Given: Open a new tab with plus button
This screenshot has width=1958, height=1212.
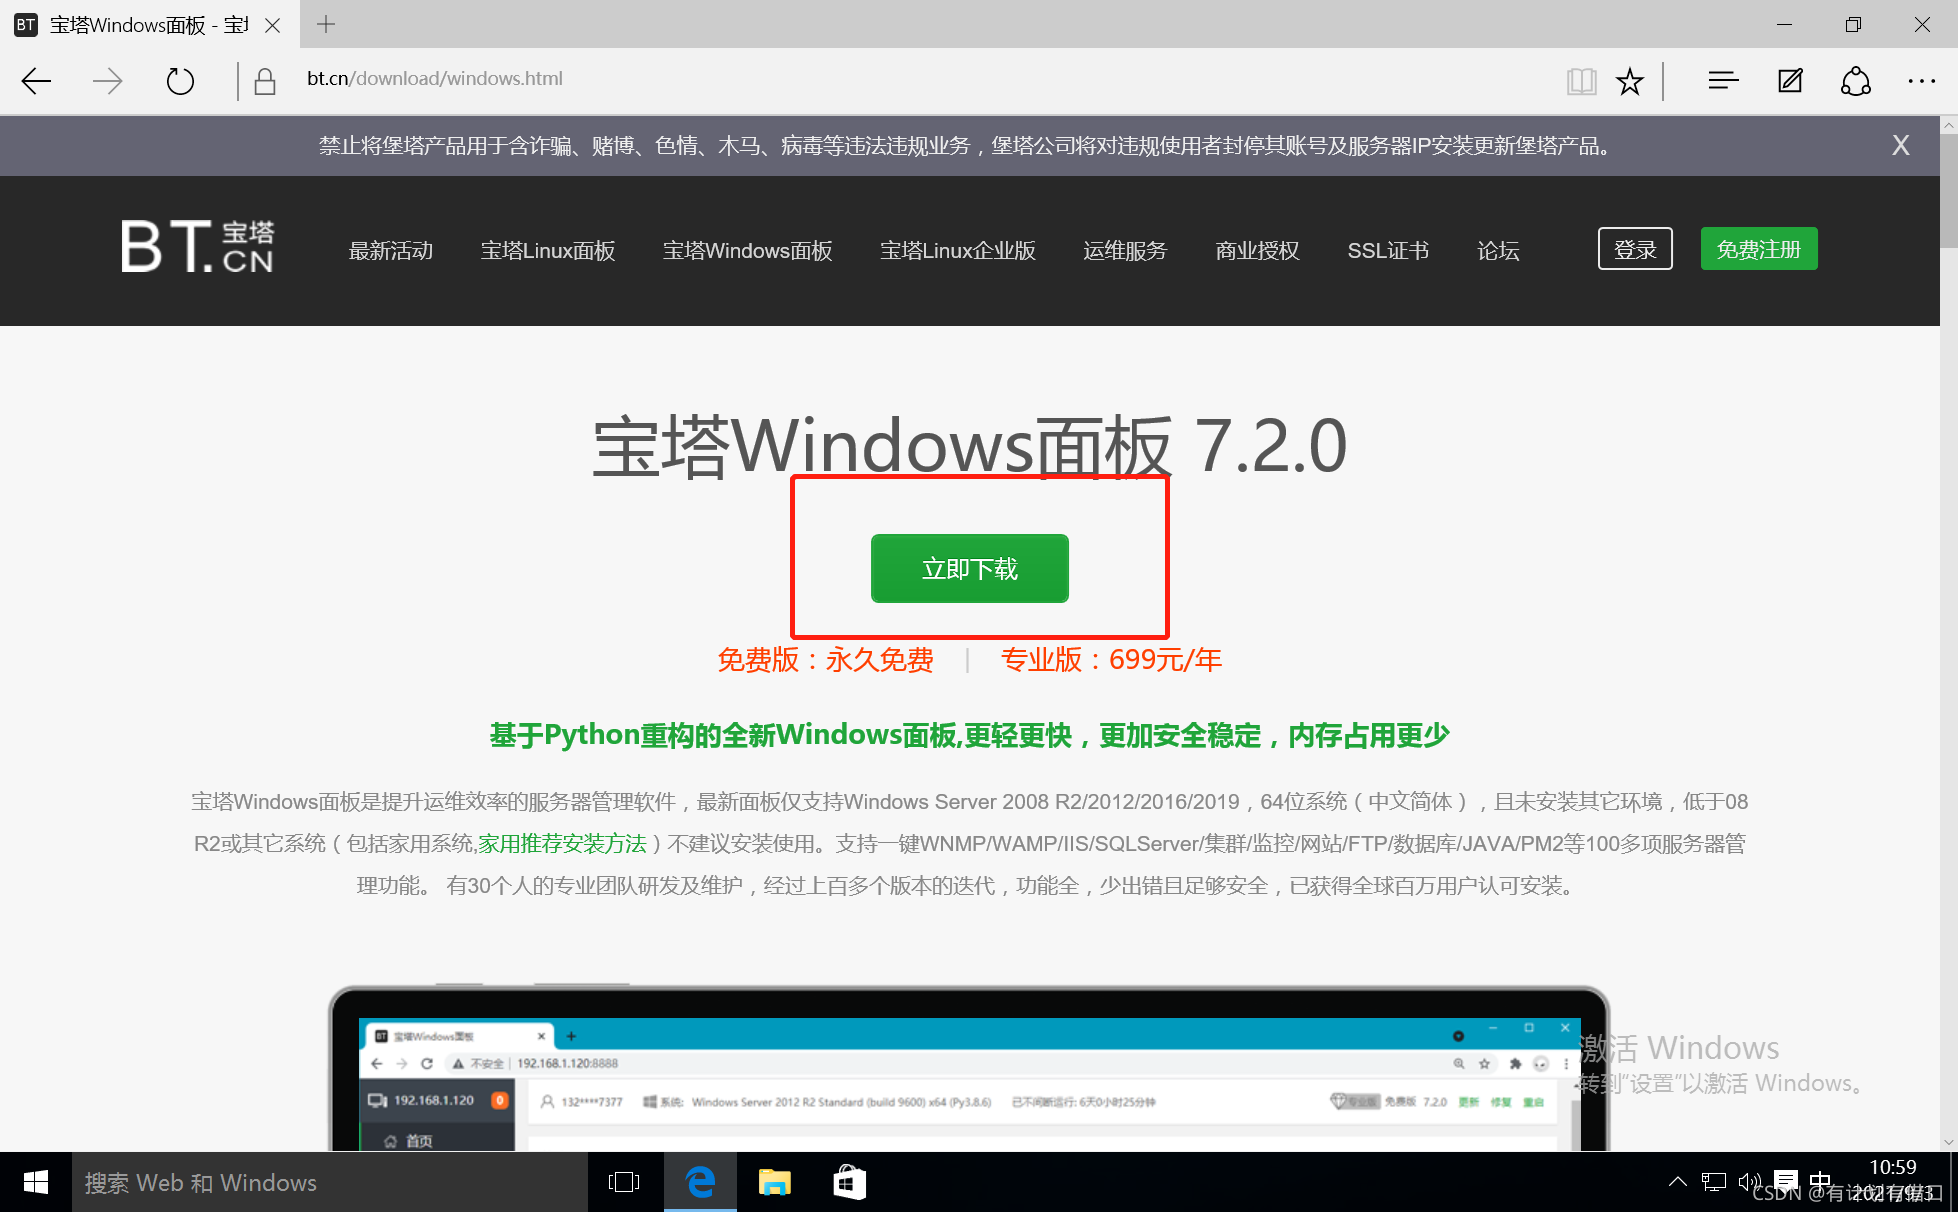Looking at the screenshot, I should 326,24.
